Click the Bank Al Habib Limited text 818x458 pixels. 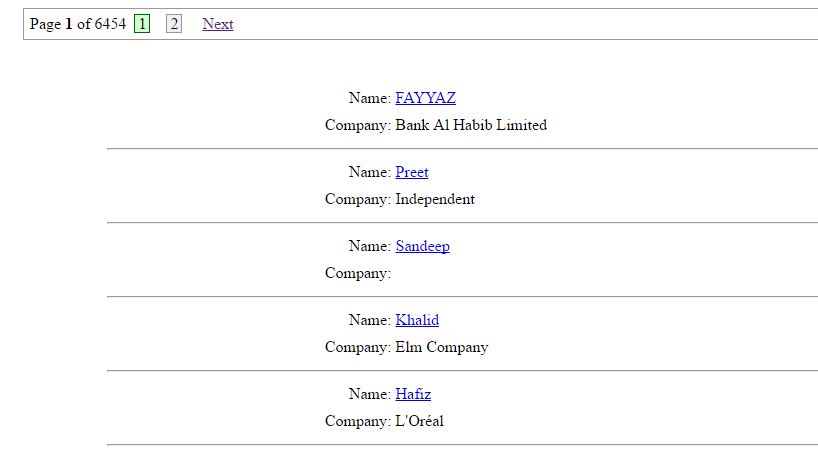[x=470, y=125]
